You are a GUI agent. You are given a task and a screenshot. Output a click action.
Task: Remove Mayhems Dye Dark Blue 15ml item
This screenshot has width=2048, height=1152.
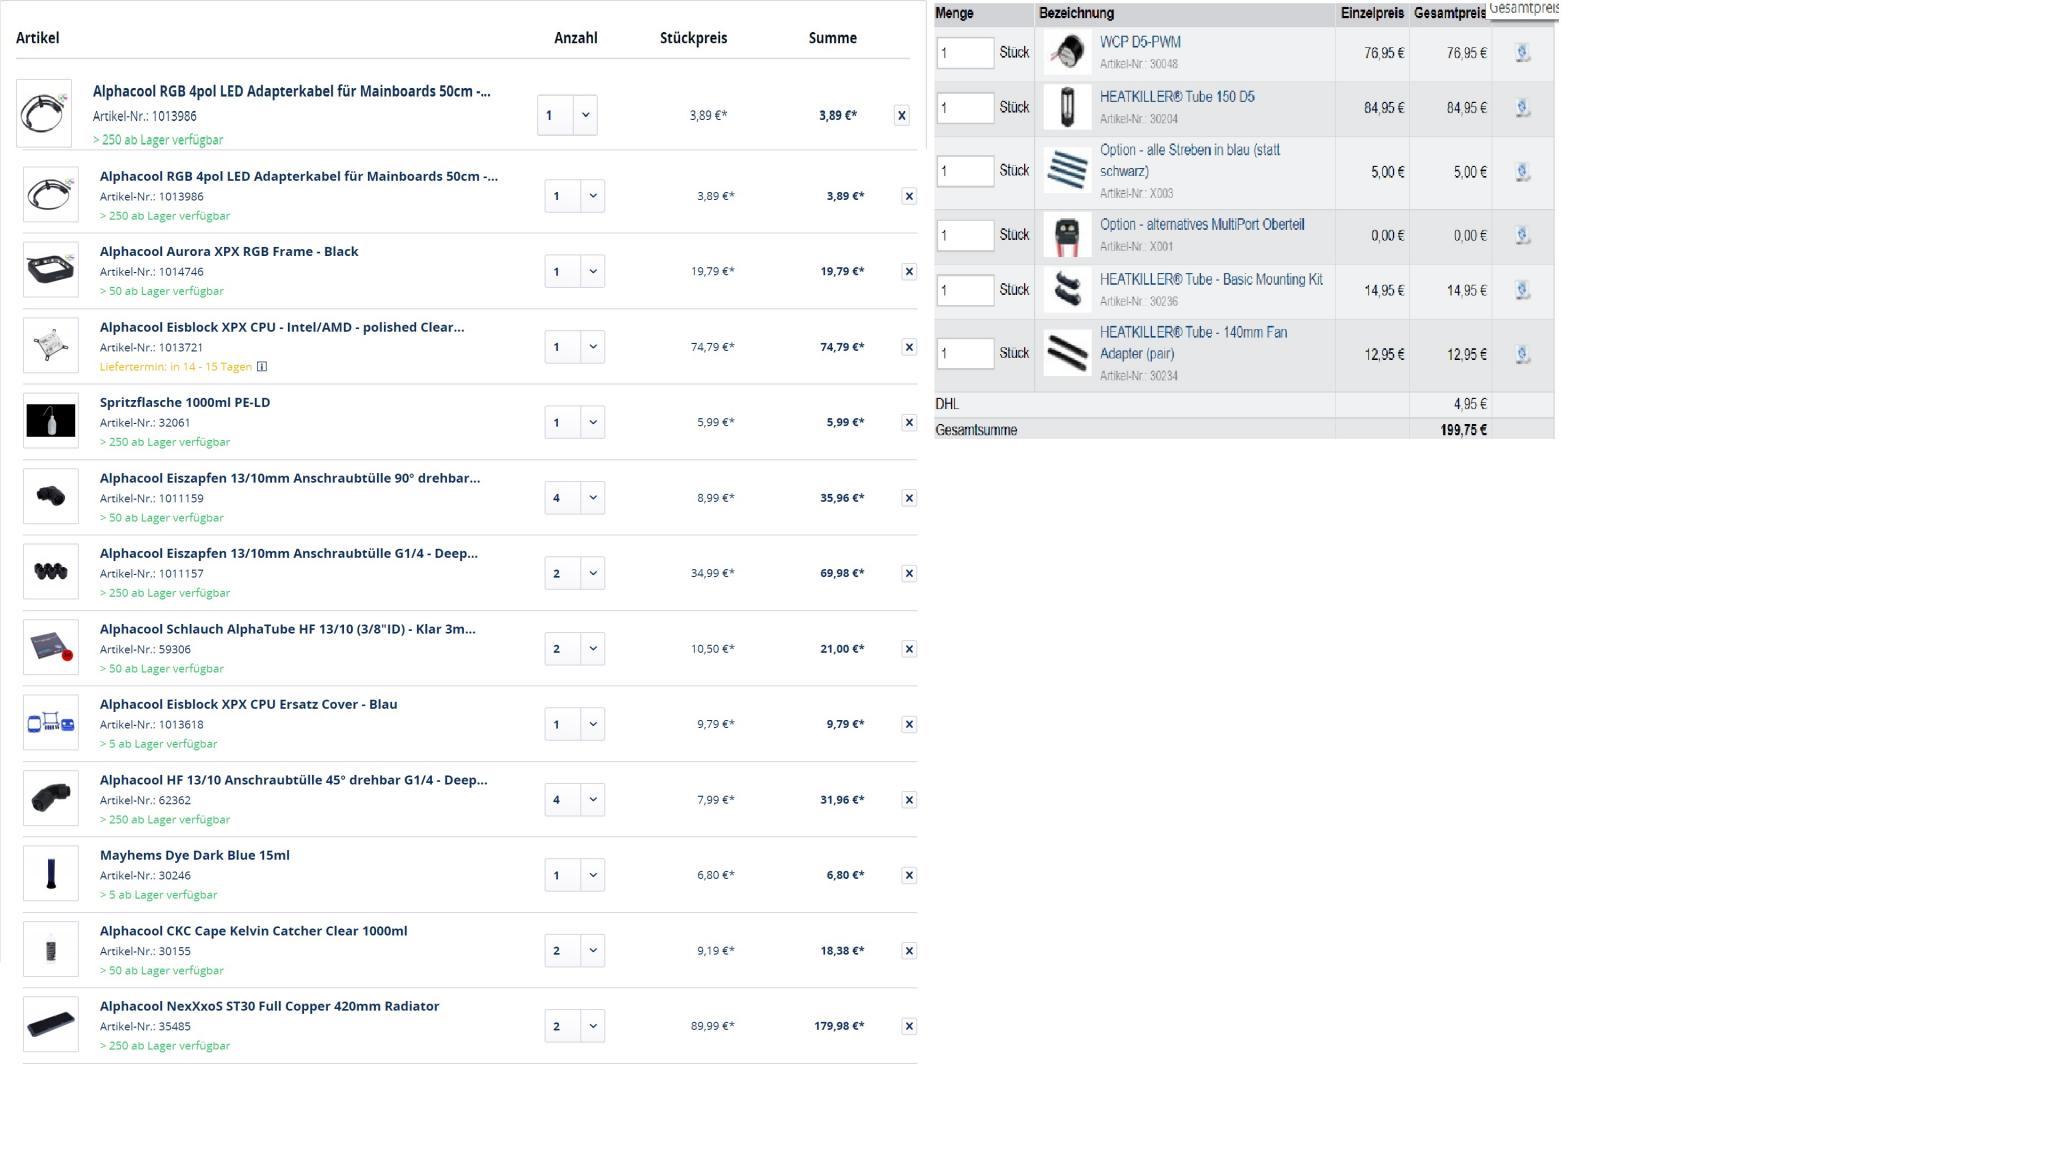tap(908, 875)
